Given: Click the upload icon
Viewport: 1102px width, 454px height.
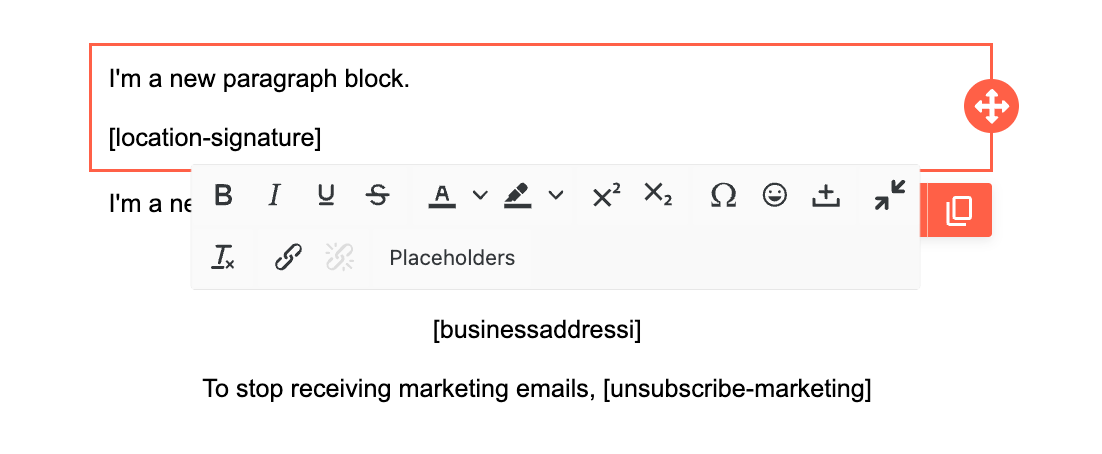Looking at the screenshot, I should (x=825, y=195).
